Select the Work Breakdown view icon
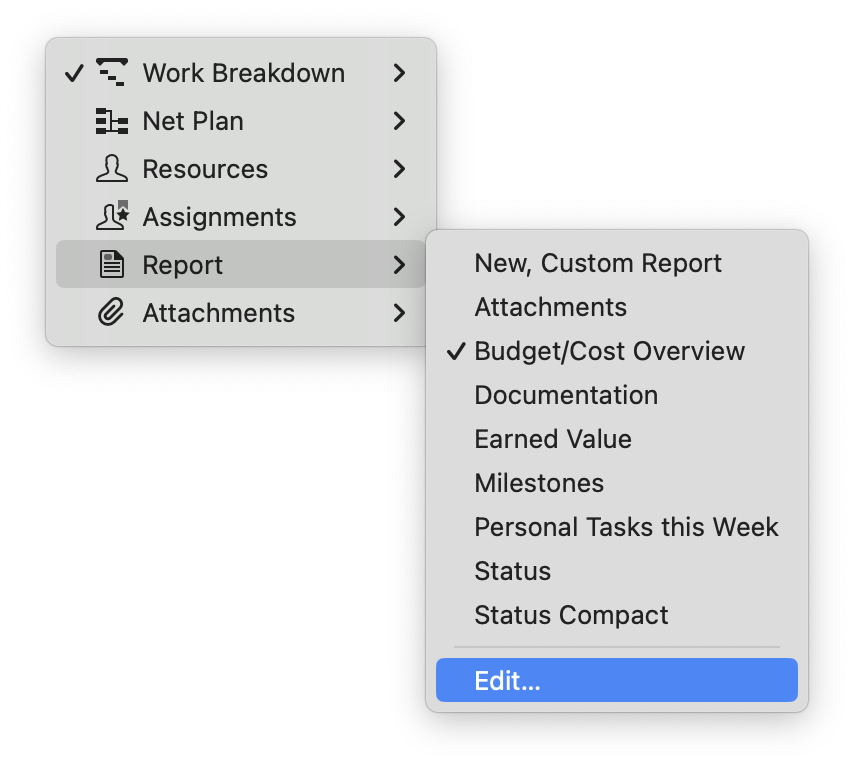This screenshot has width=854, height=766. point(113,72)
